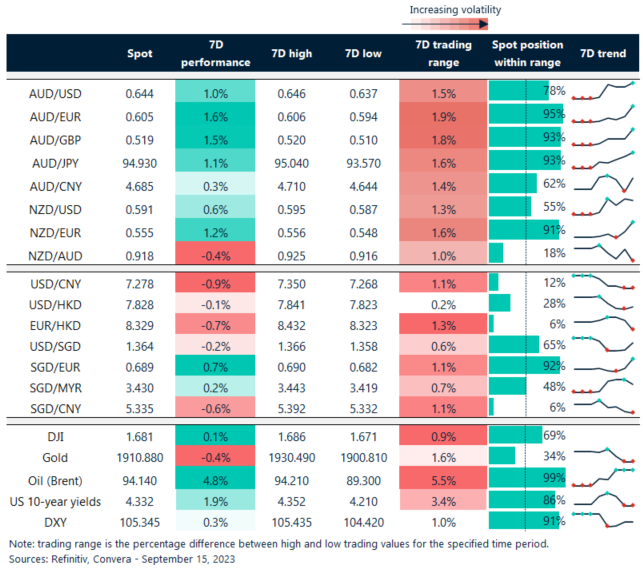Click the Gold 7D trend sparkline
Viewport: 643px width, 568px height.
coord(604,457)
